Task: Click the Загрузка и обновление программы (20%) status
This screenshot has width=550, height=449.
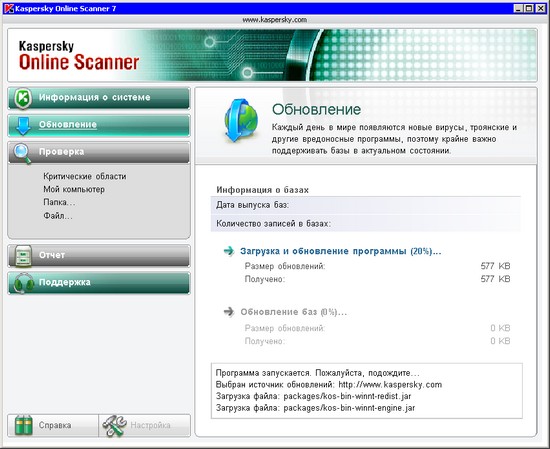Action: coord(340,251)
